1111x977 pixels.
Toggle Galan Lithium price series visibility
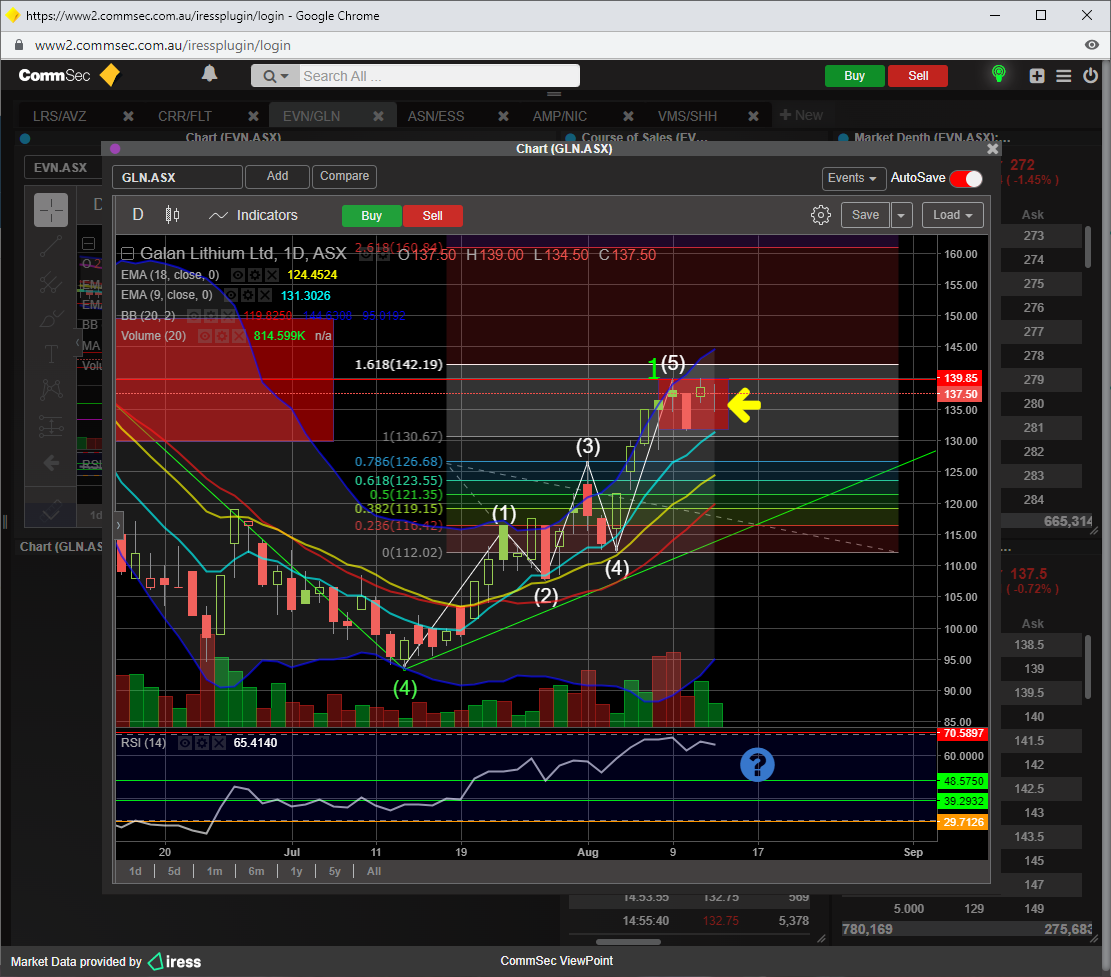coord(366,254)
